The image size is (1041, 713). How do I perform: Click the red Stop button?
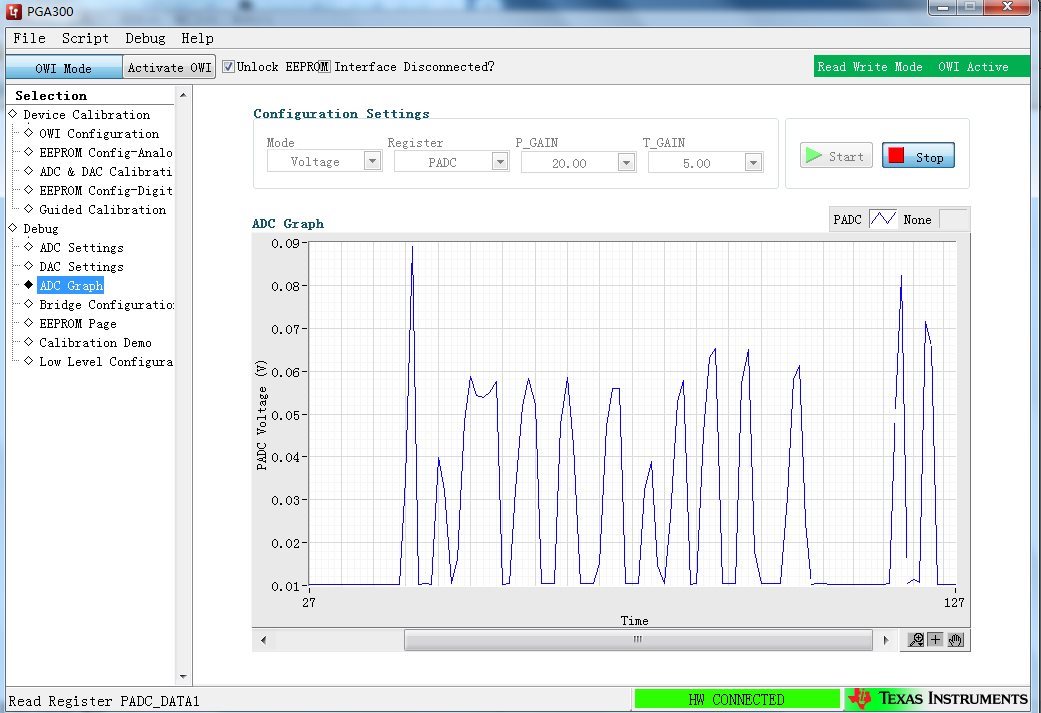tap(918, 156)
